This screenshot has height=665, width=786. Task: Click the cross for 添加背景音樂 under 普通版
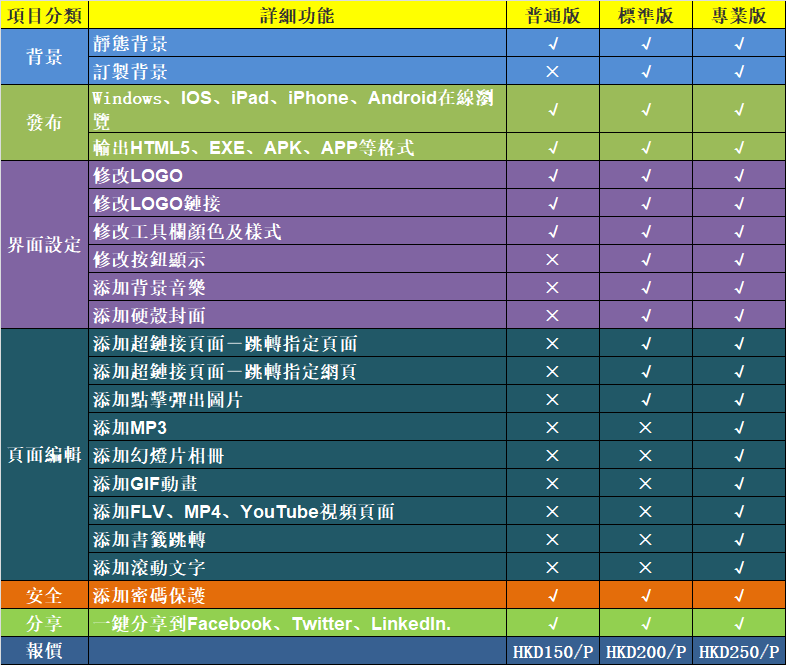click(x=552, y=288)
